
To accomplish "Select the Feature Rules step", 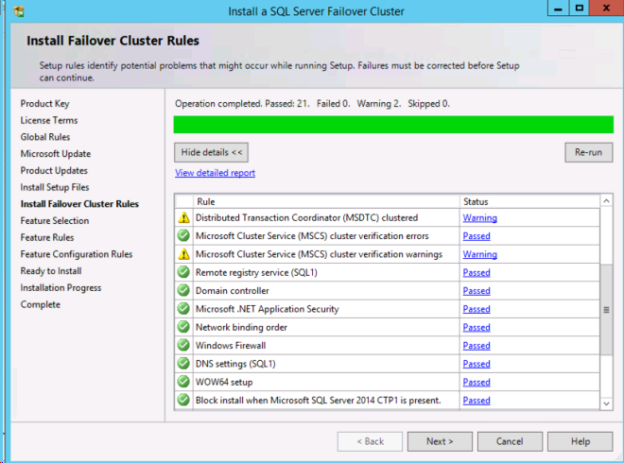I will click(47, 237).
